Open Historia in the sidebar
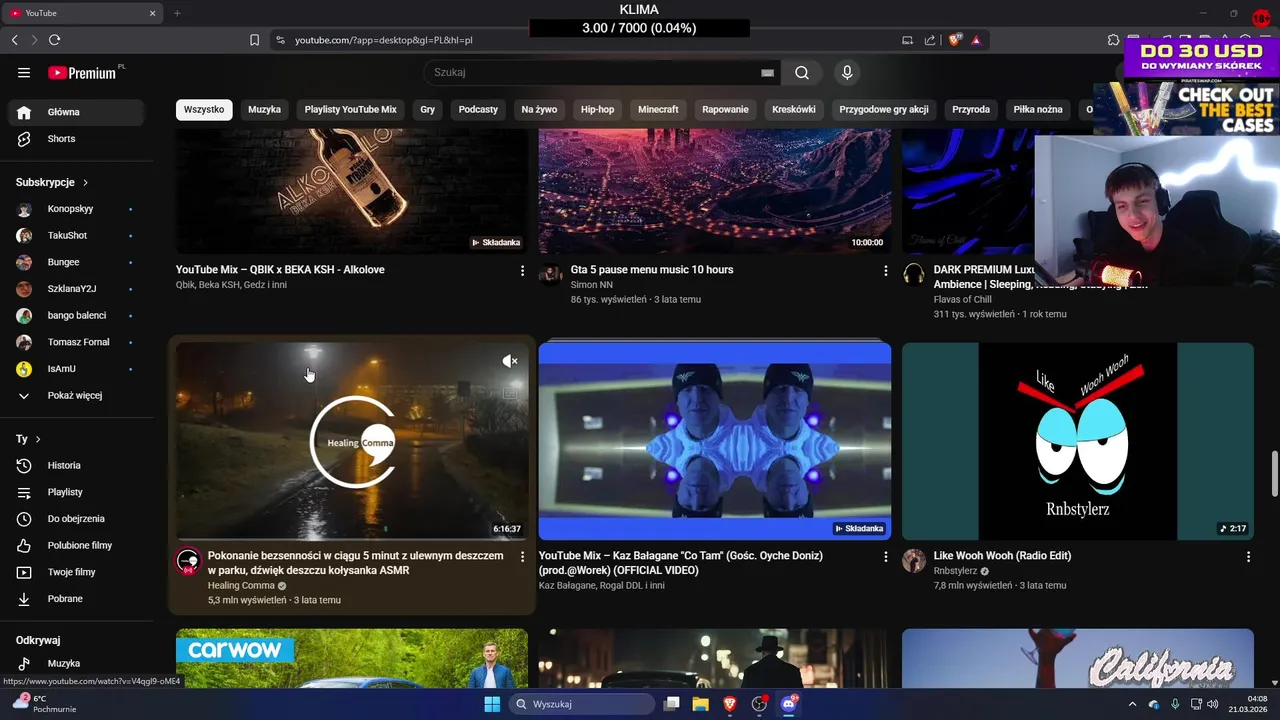Viewport: 1280px width, 720px height. click(x=77, y=465)
